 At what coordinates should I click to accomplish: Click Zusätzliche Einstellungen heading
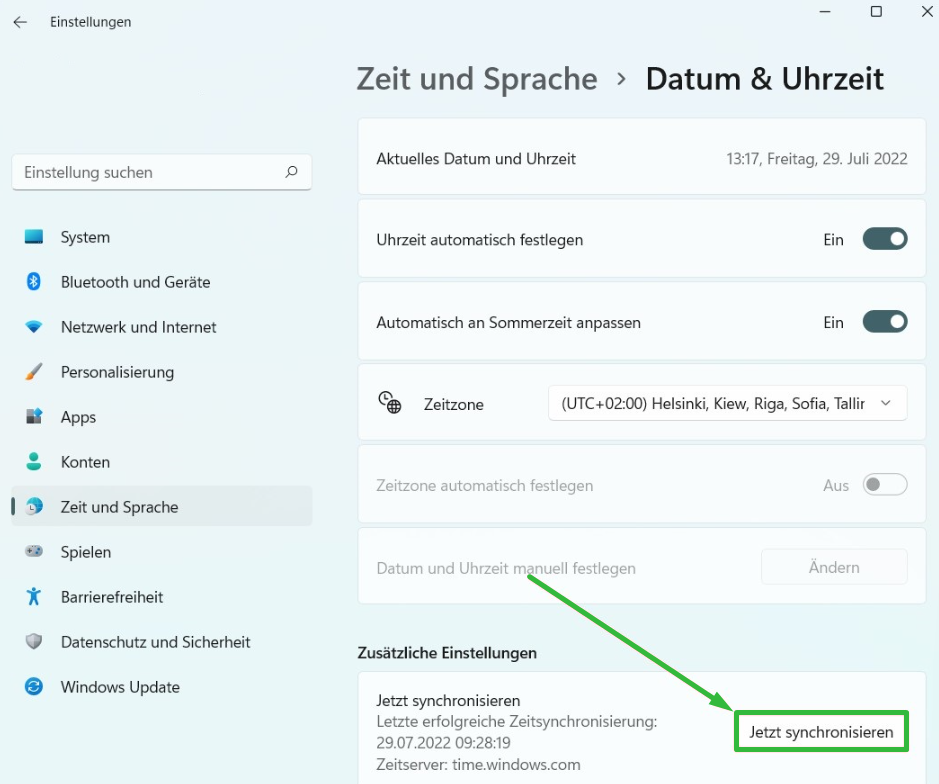447,653
